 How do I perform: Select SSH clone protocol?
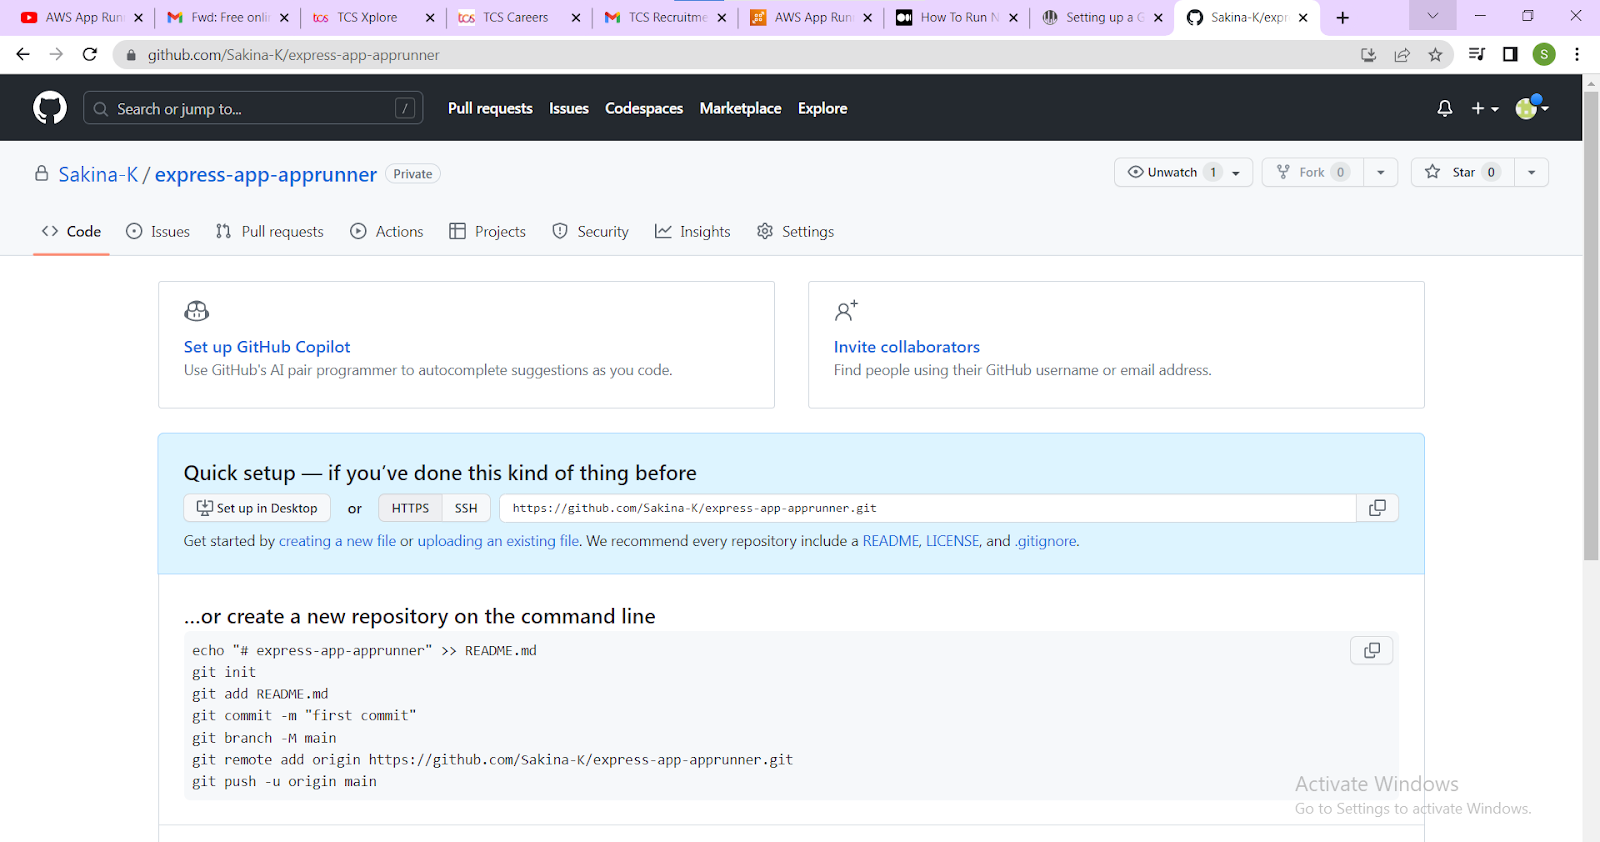(466, 508)
